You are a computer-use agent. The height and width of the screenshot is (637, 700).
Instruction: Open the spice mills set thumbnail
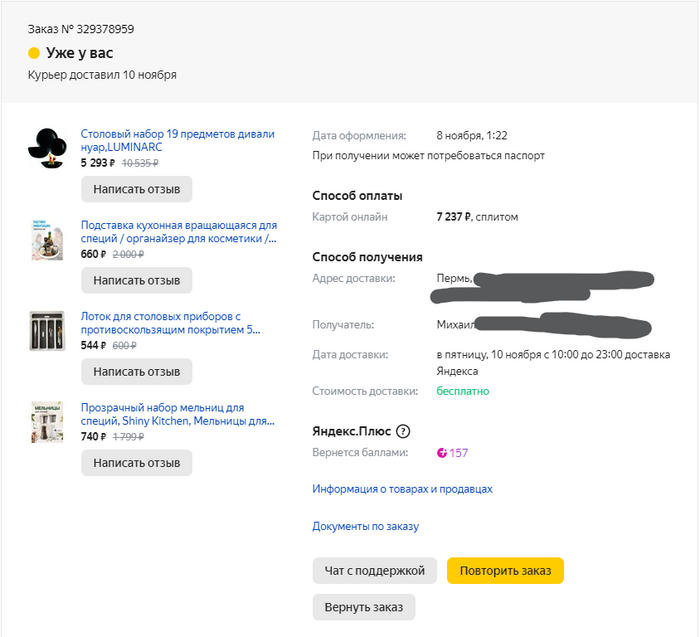[46, 422]
